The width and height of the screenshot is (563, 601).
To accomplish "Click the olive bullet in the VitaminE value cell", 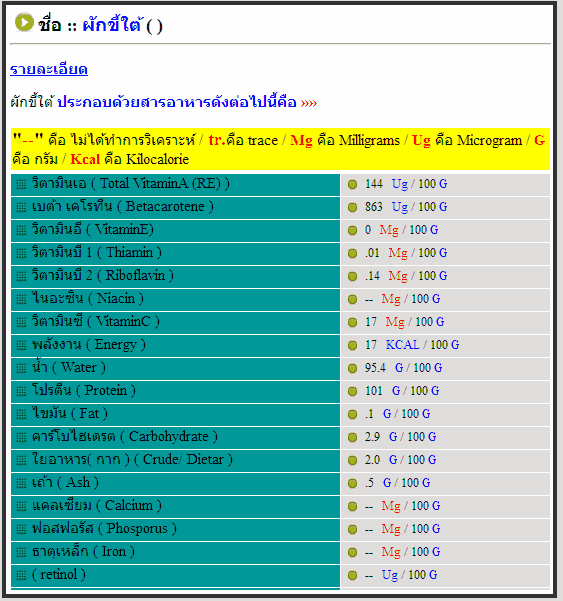I will click(x=352, y=230).
